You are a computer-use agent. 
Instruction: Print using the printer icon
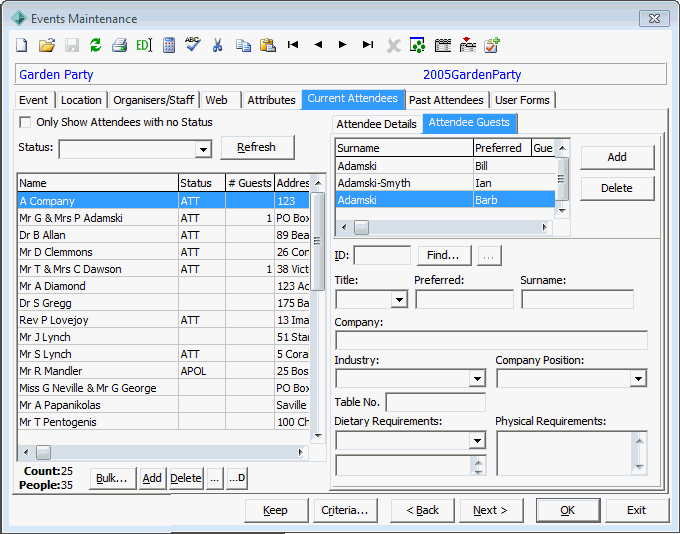119,45
